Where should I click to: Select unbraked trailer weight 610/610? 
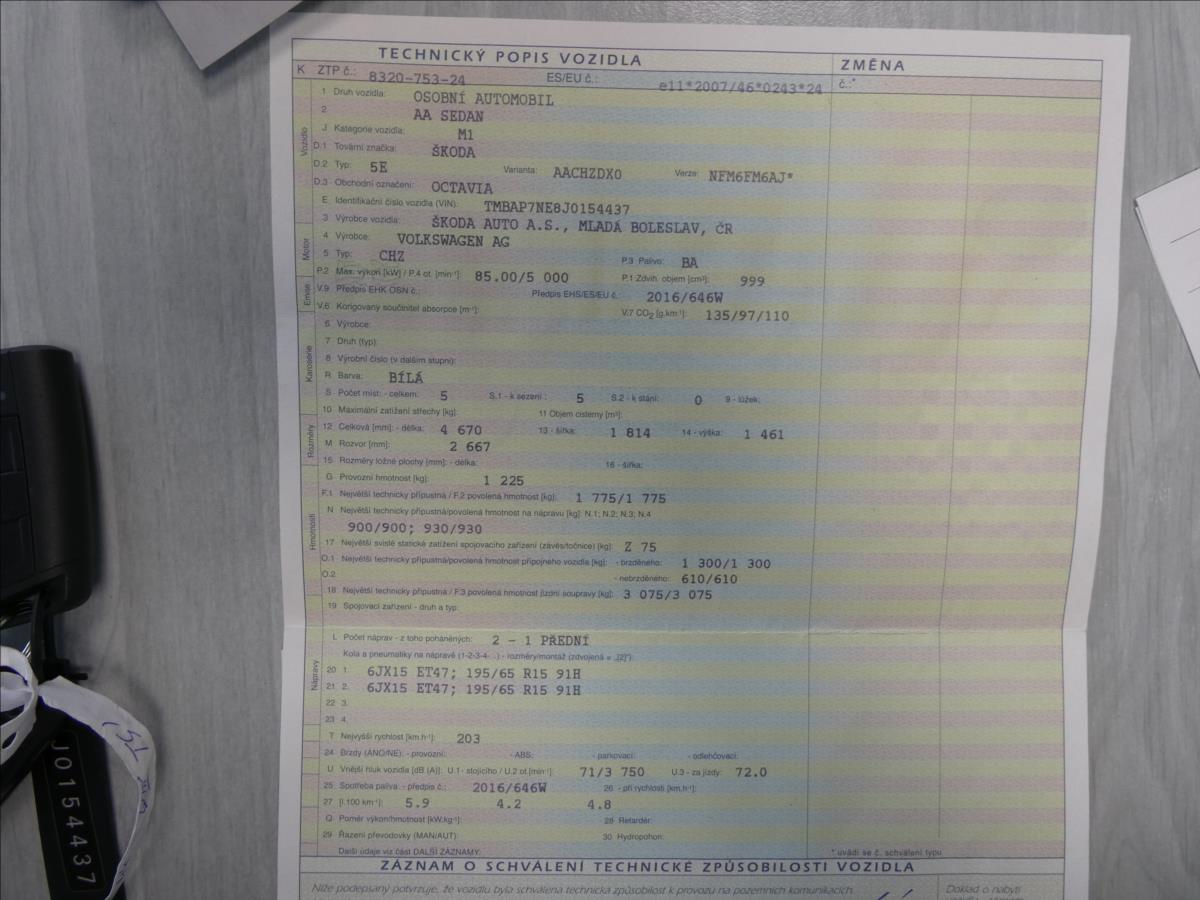tap(708, 579)
